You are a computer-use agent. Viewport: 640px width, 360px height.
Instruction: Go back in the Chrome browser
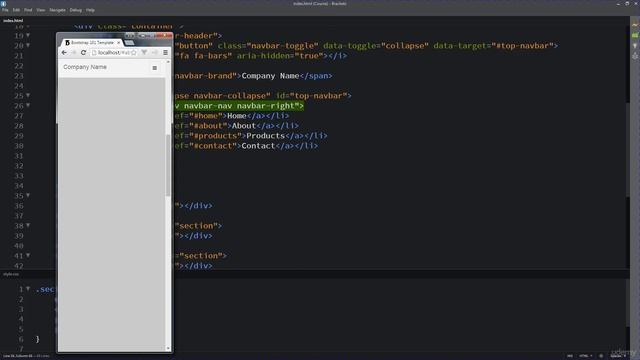tap(64, 53)
